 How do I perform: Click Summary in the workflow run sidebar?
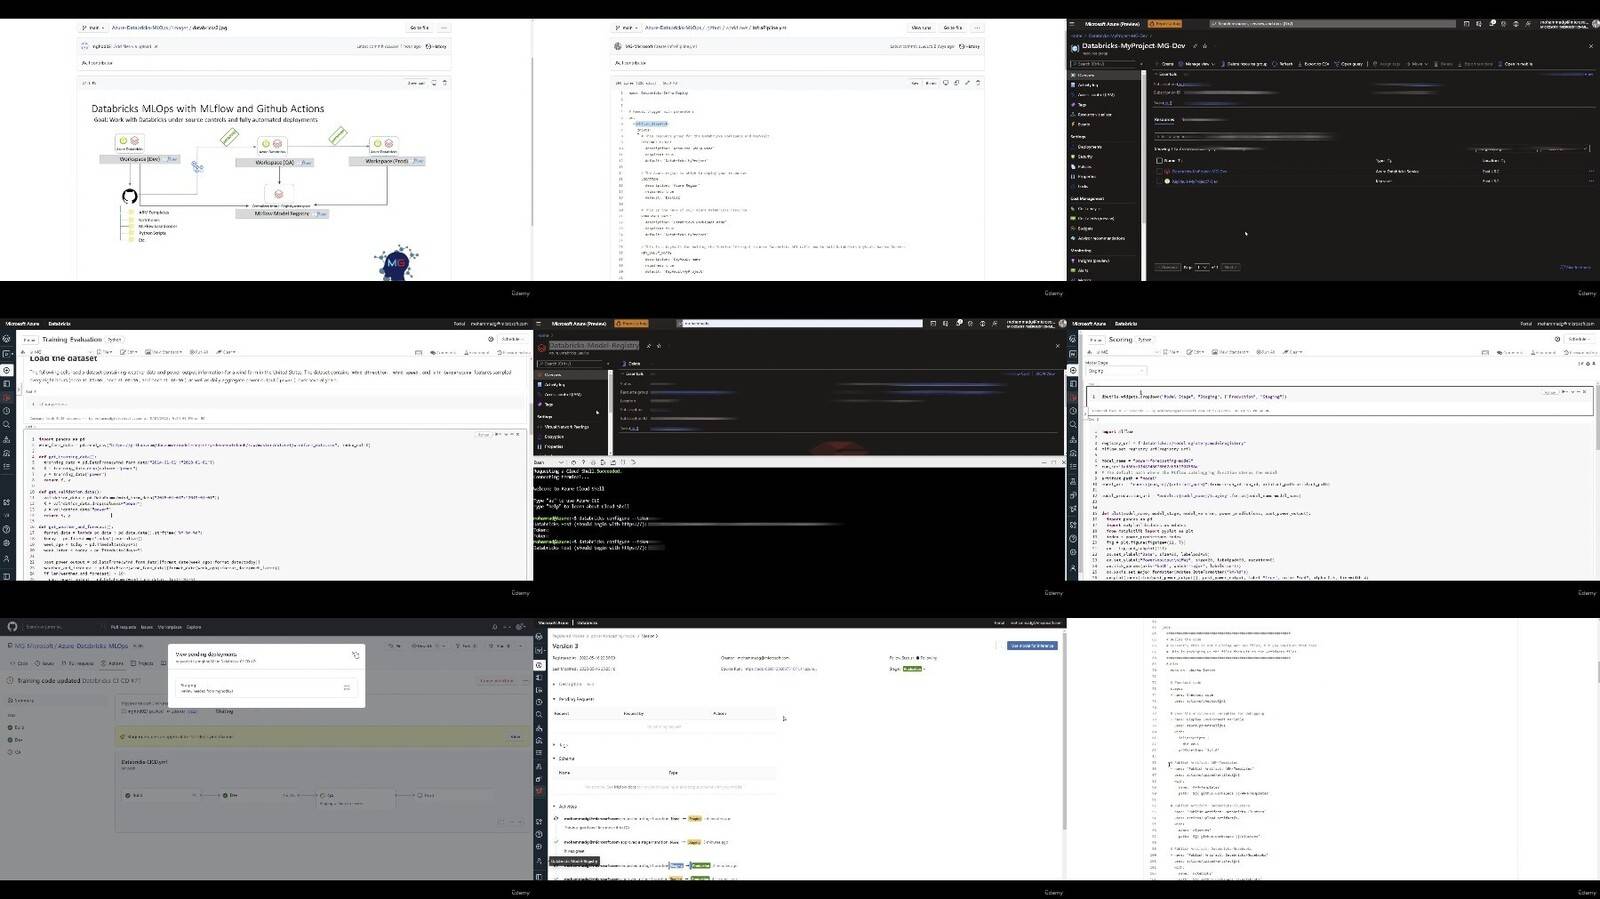(57, 700)
